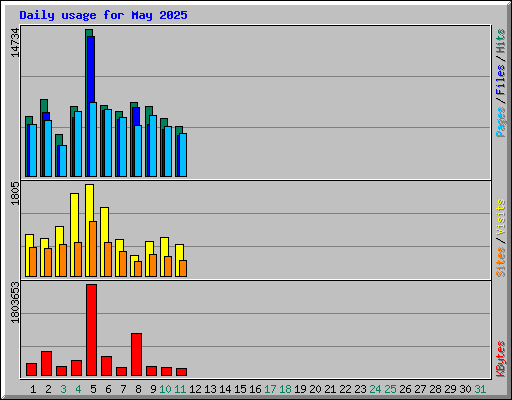Click the blue Files legend label
Image resolution: width=512 pixels, height=400 pixels.
click(501, 80)
